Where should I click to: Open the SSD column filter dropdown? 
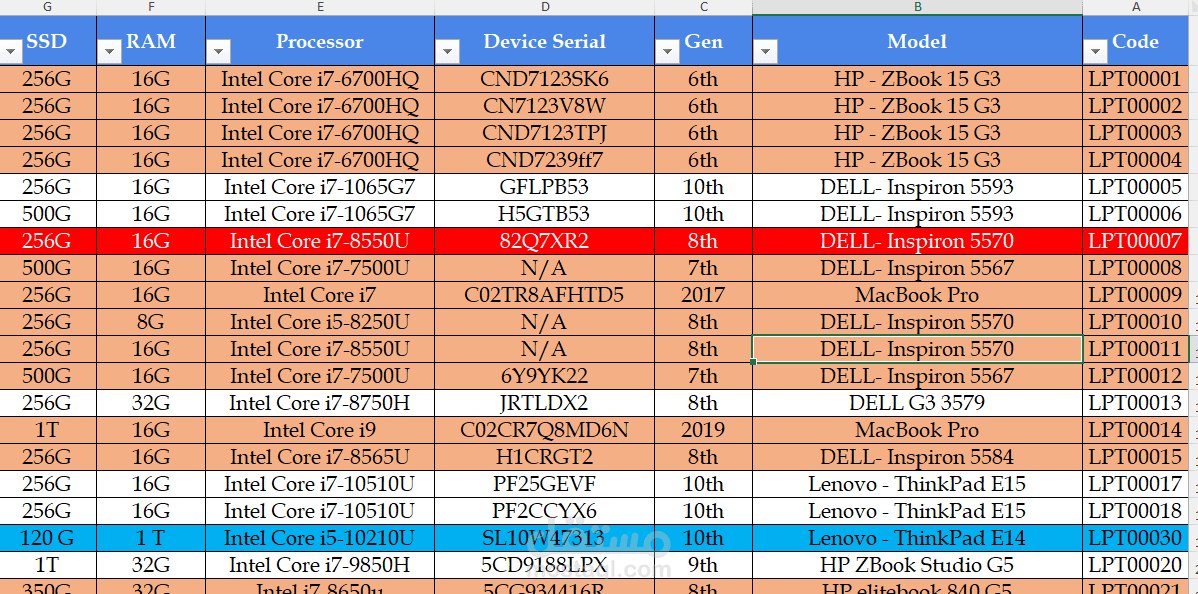(12, 52)
